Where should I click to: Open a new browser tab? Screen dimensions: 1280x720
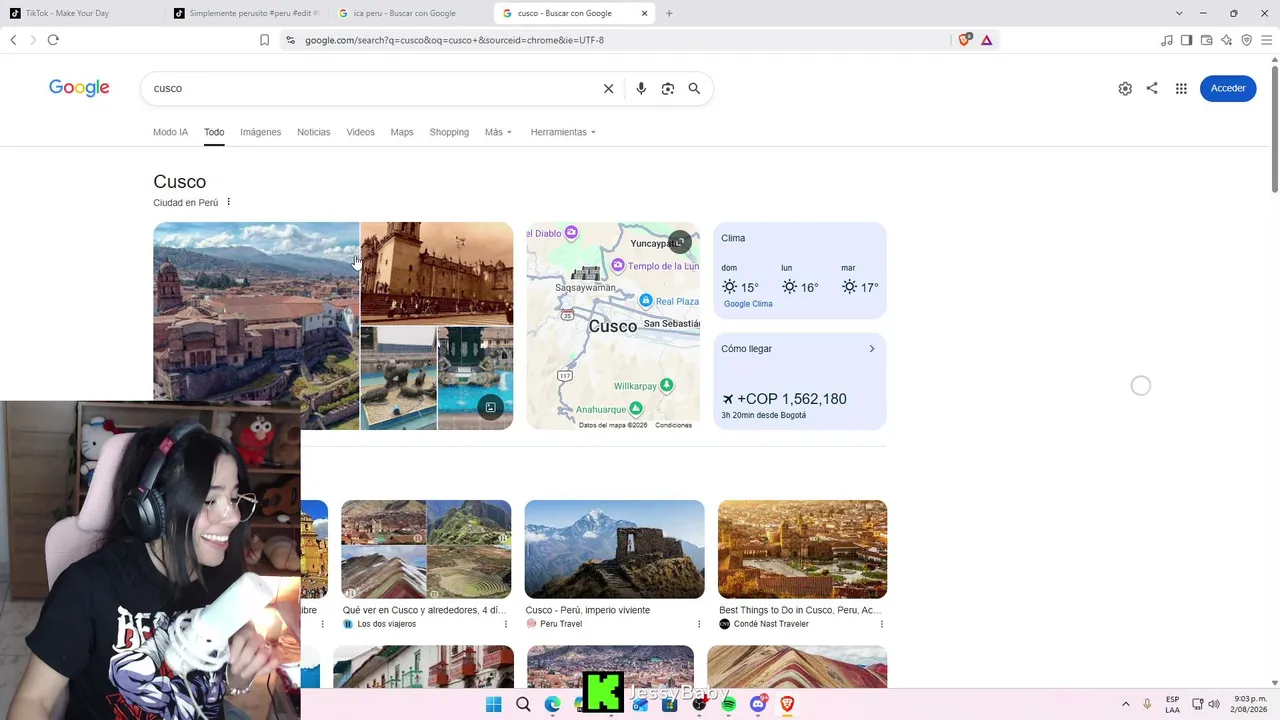point(669,13)
